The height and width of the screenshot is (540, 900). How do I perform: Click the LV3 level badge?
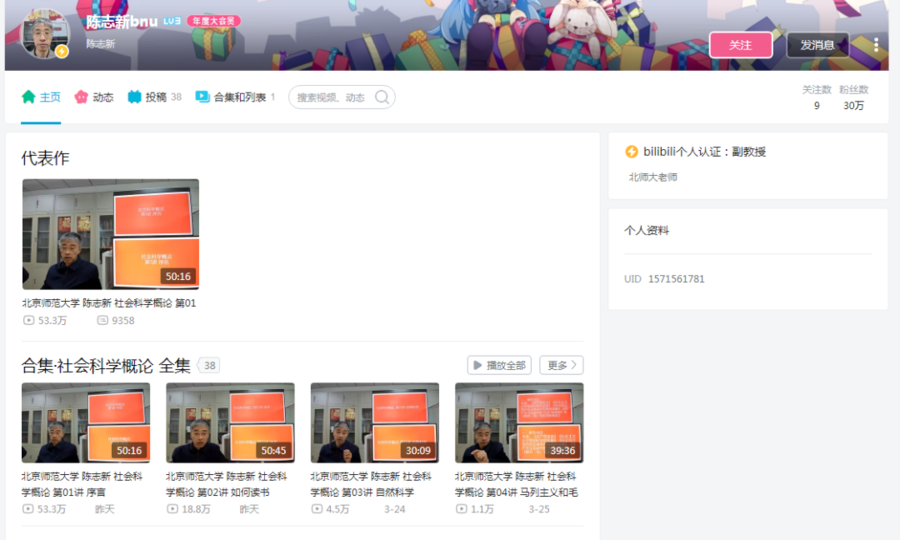click(172, 21)
